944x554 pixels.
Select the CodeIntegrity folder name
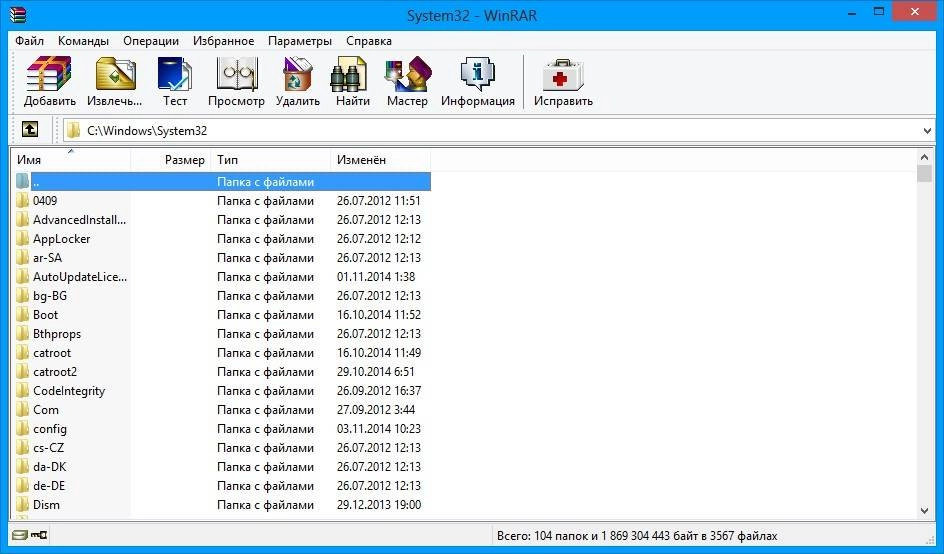tap(69, 391)
